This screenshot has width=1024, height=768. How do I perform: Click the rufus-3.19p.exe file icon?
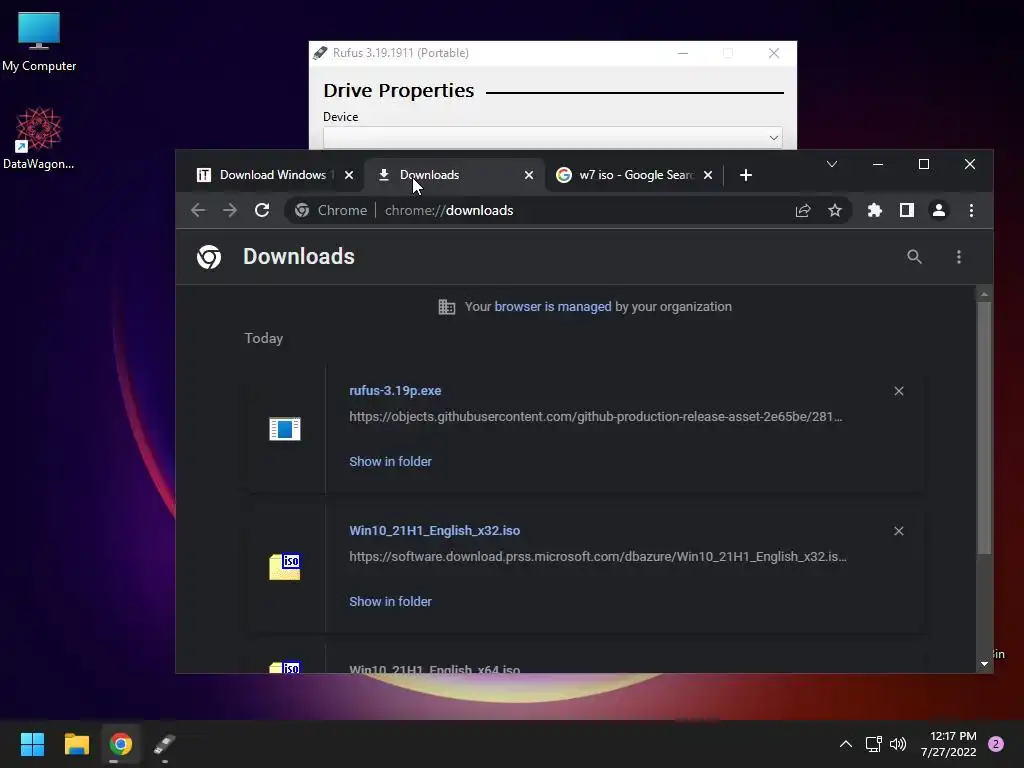285,429
